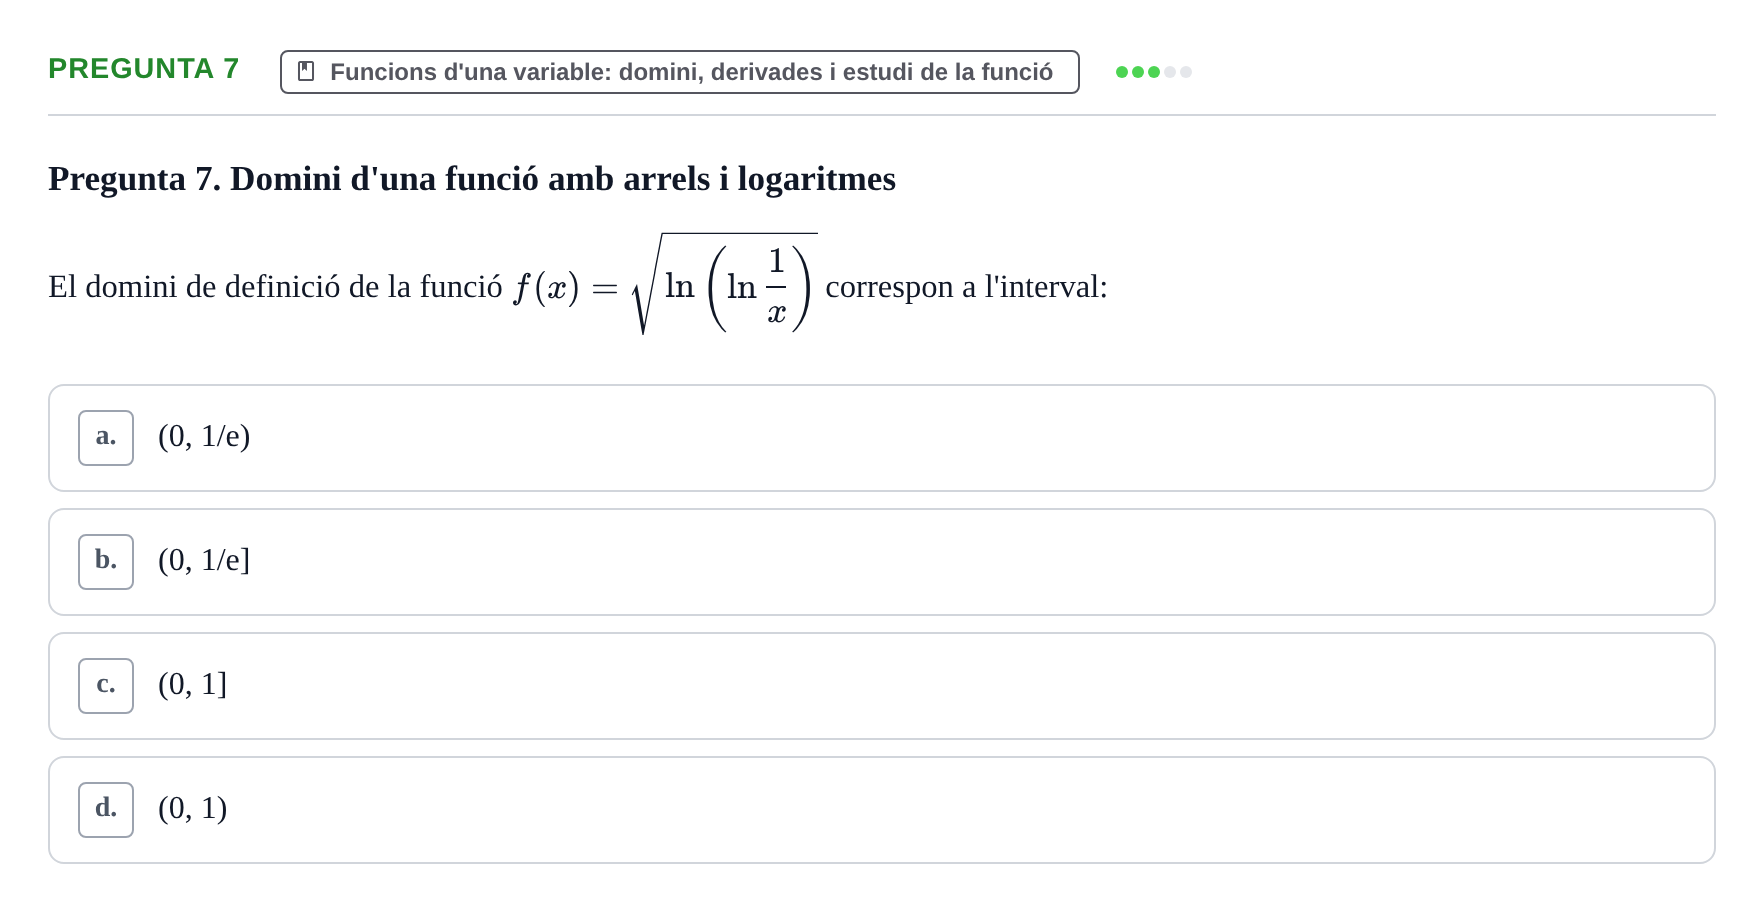The height and width of the screenshot is (912, 1764).
Task: Click the answer text '(0, 1/e)'
Action: [x=204, y=436]
